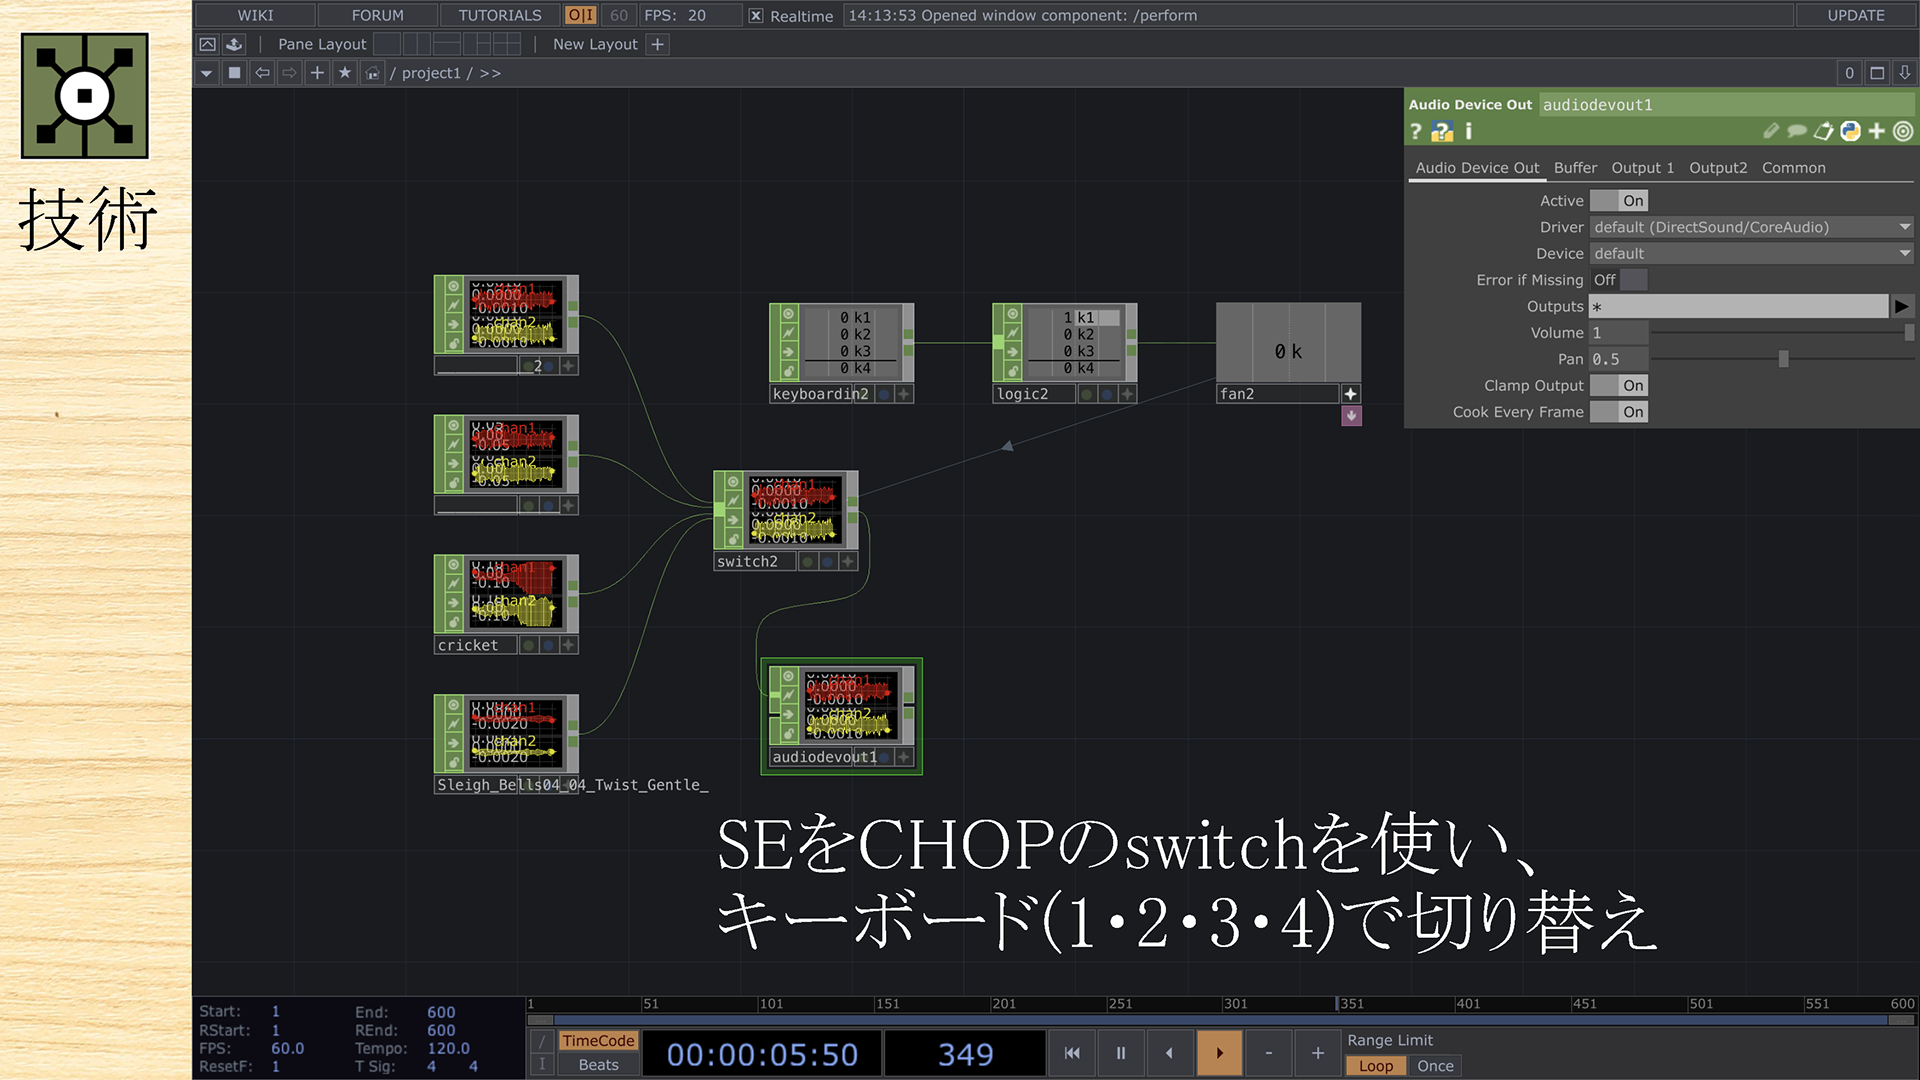Maximize the pane with the square icon at top right
Image resolution: width=1920 pixels, height=1080 pixels.
[1877, 73]
